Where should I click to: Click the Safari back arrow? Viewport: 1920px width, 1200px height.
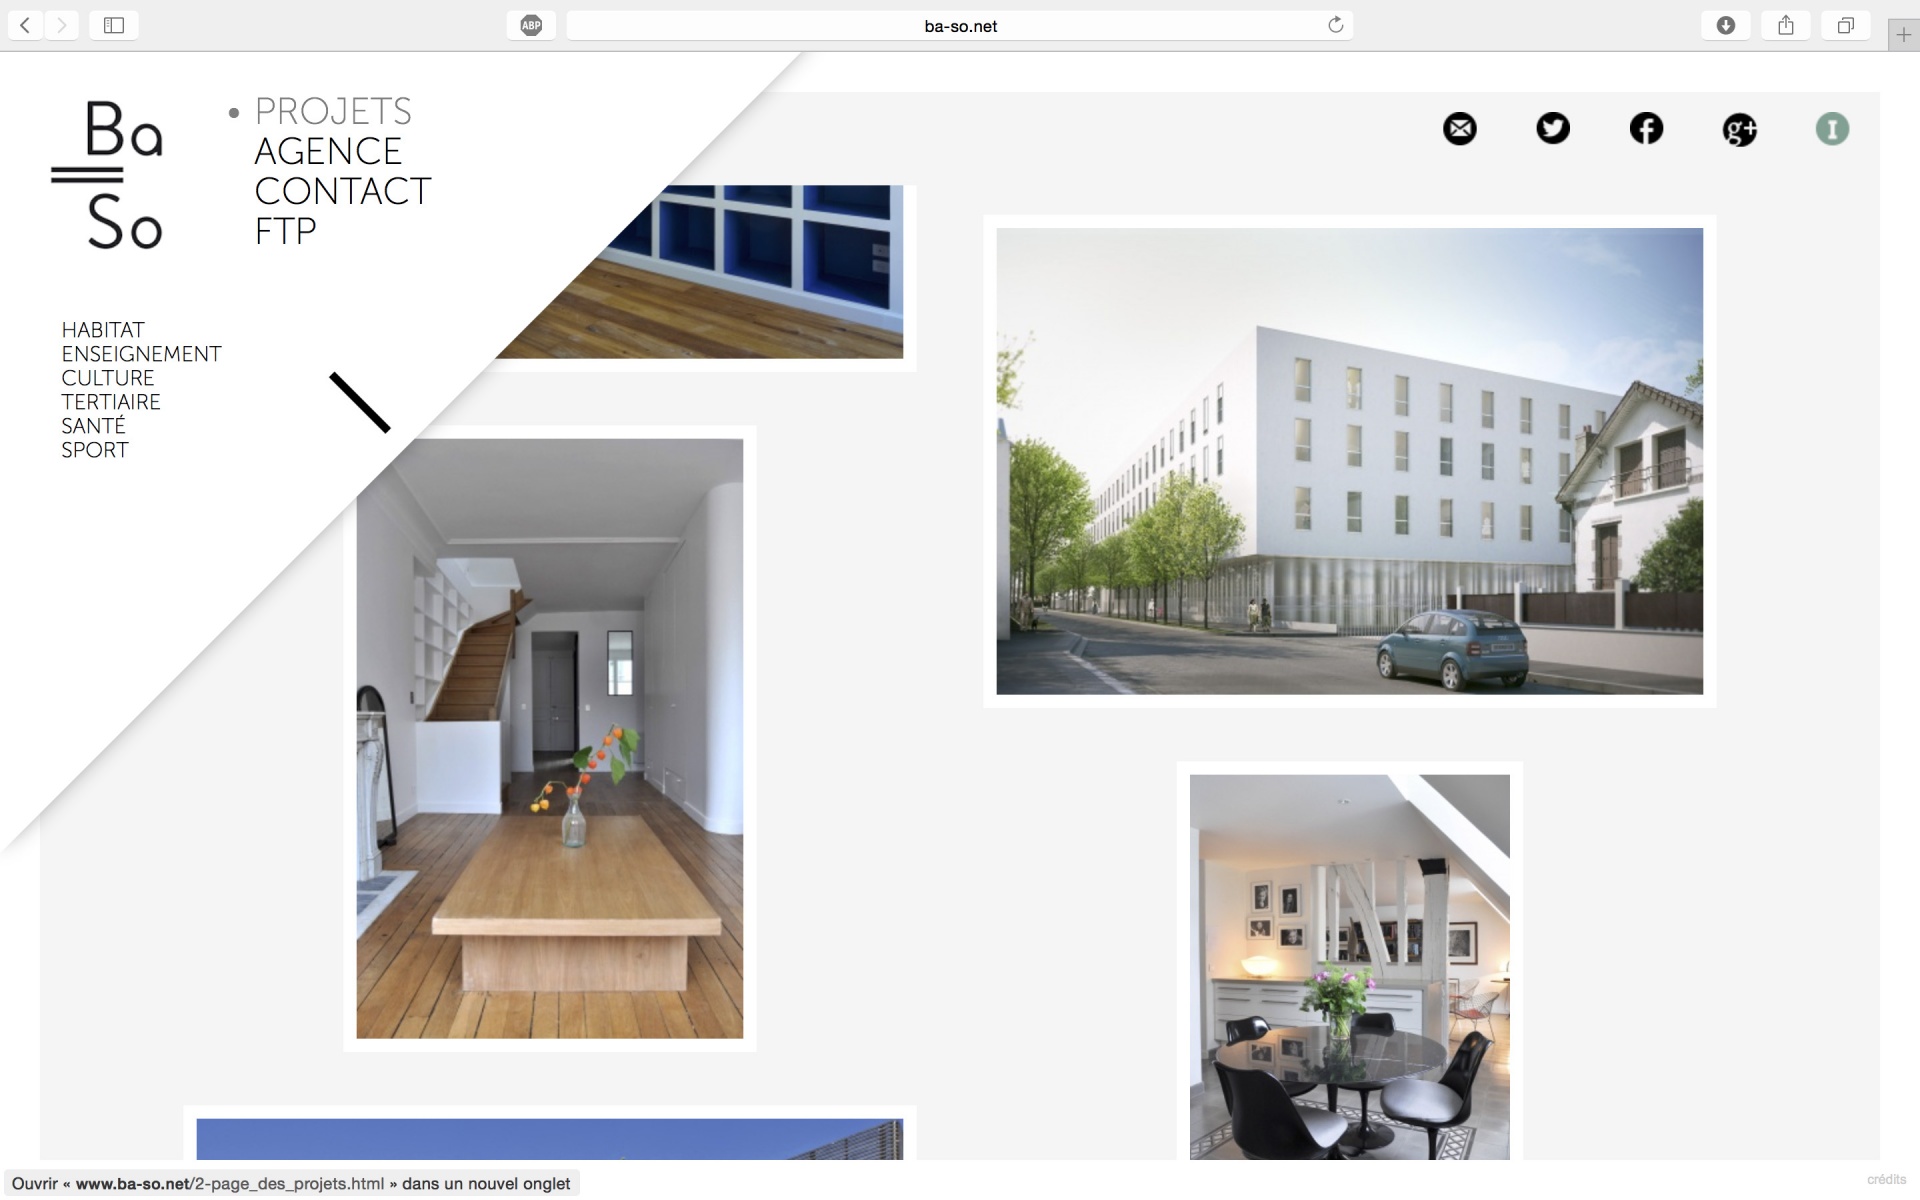(x=25, y=25)
